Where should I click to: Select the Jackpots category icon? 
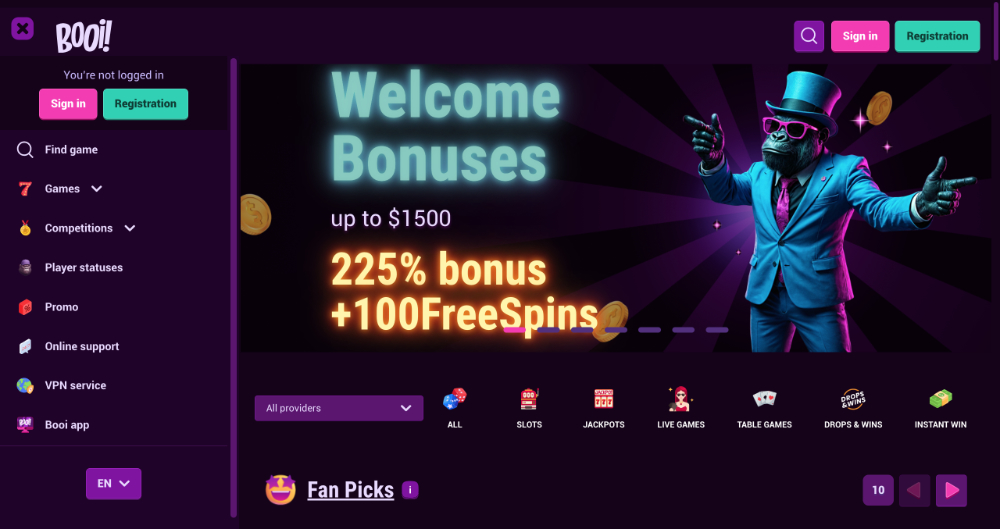(x=603, y=399)
